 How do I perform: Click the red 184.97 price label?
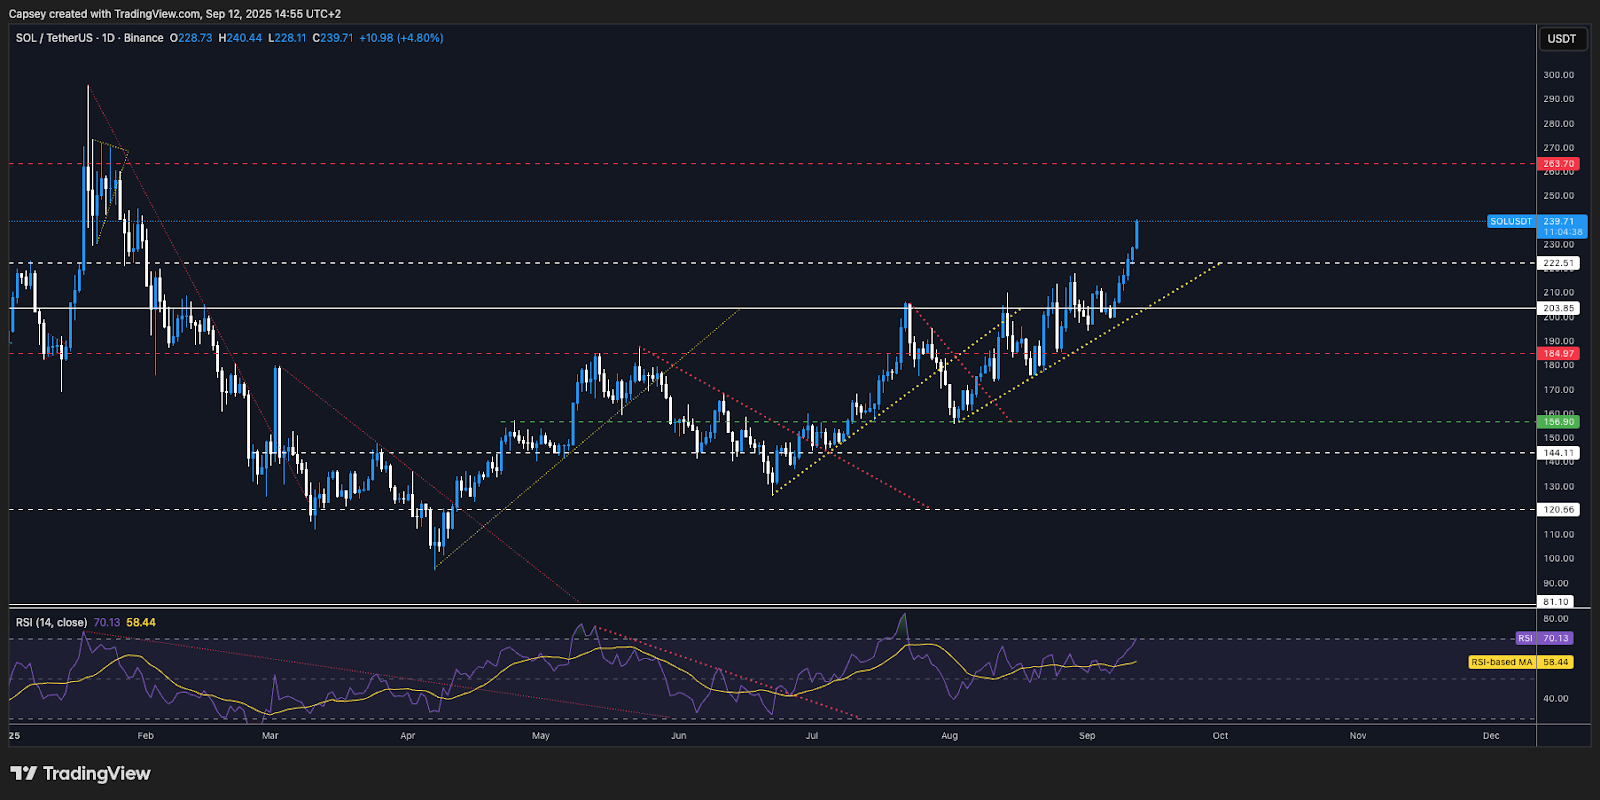coord(1558,354)
